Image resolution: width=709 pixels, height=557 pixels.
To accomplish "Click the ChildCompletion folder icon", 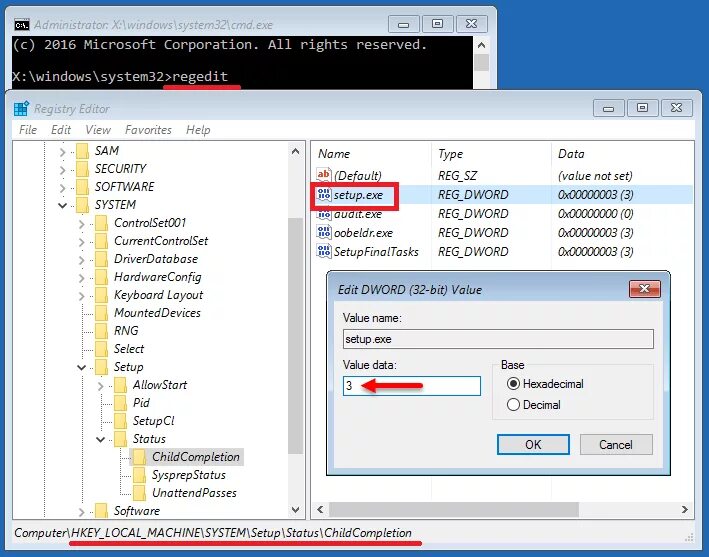I will [140, 458].
